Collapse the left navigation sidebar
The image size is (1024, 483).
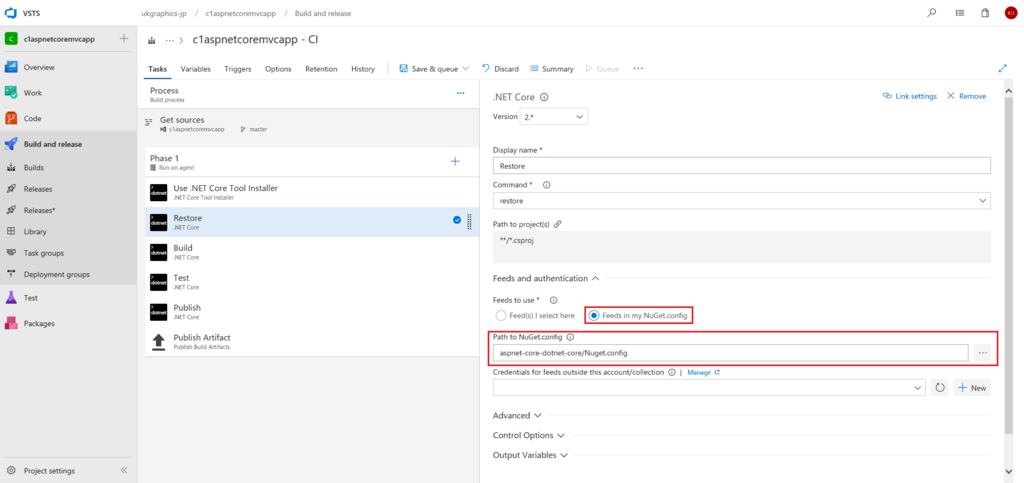124,471
